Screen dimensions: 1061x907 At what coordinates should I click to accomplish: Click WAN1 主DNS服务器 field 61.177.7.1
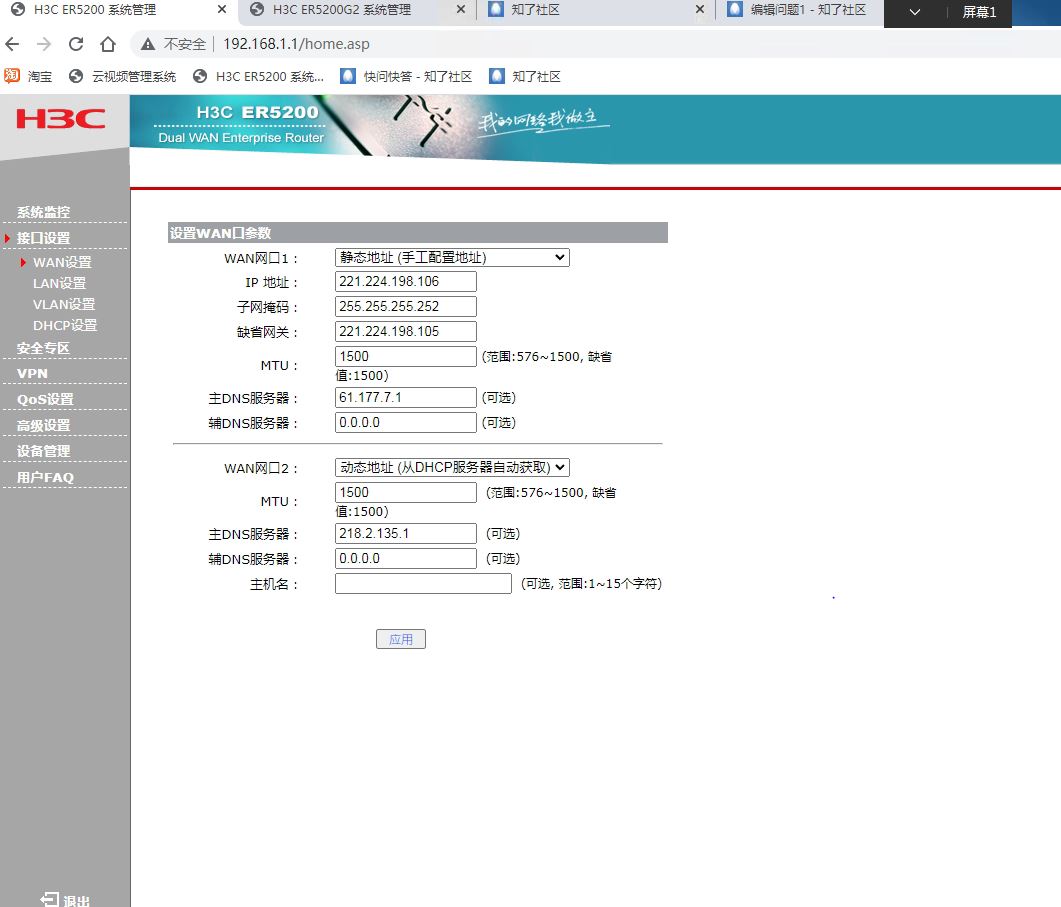pos(405,397)
